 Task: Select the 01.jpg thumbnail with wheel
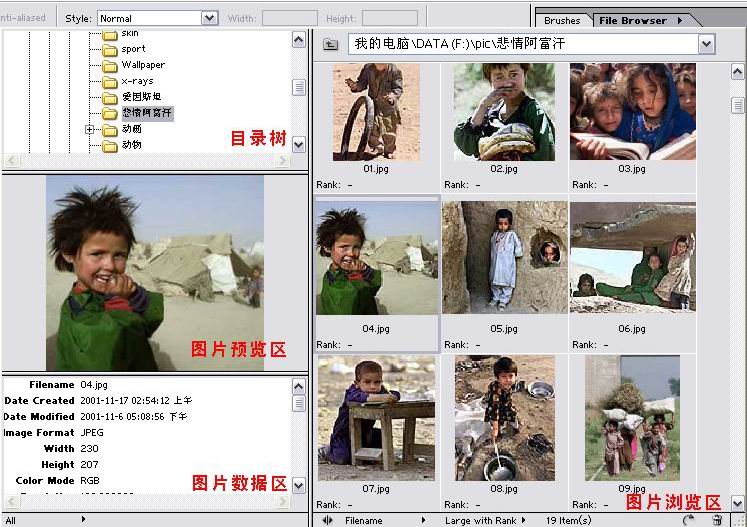(376, 112)
